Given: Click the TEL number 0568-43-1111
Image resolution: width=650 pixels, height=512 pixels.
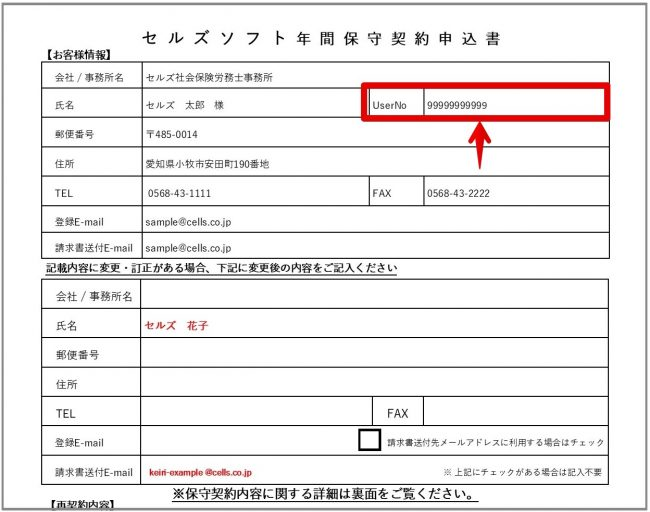Looking at the screenshot, I should coord(178,192).
